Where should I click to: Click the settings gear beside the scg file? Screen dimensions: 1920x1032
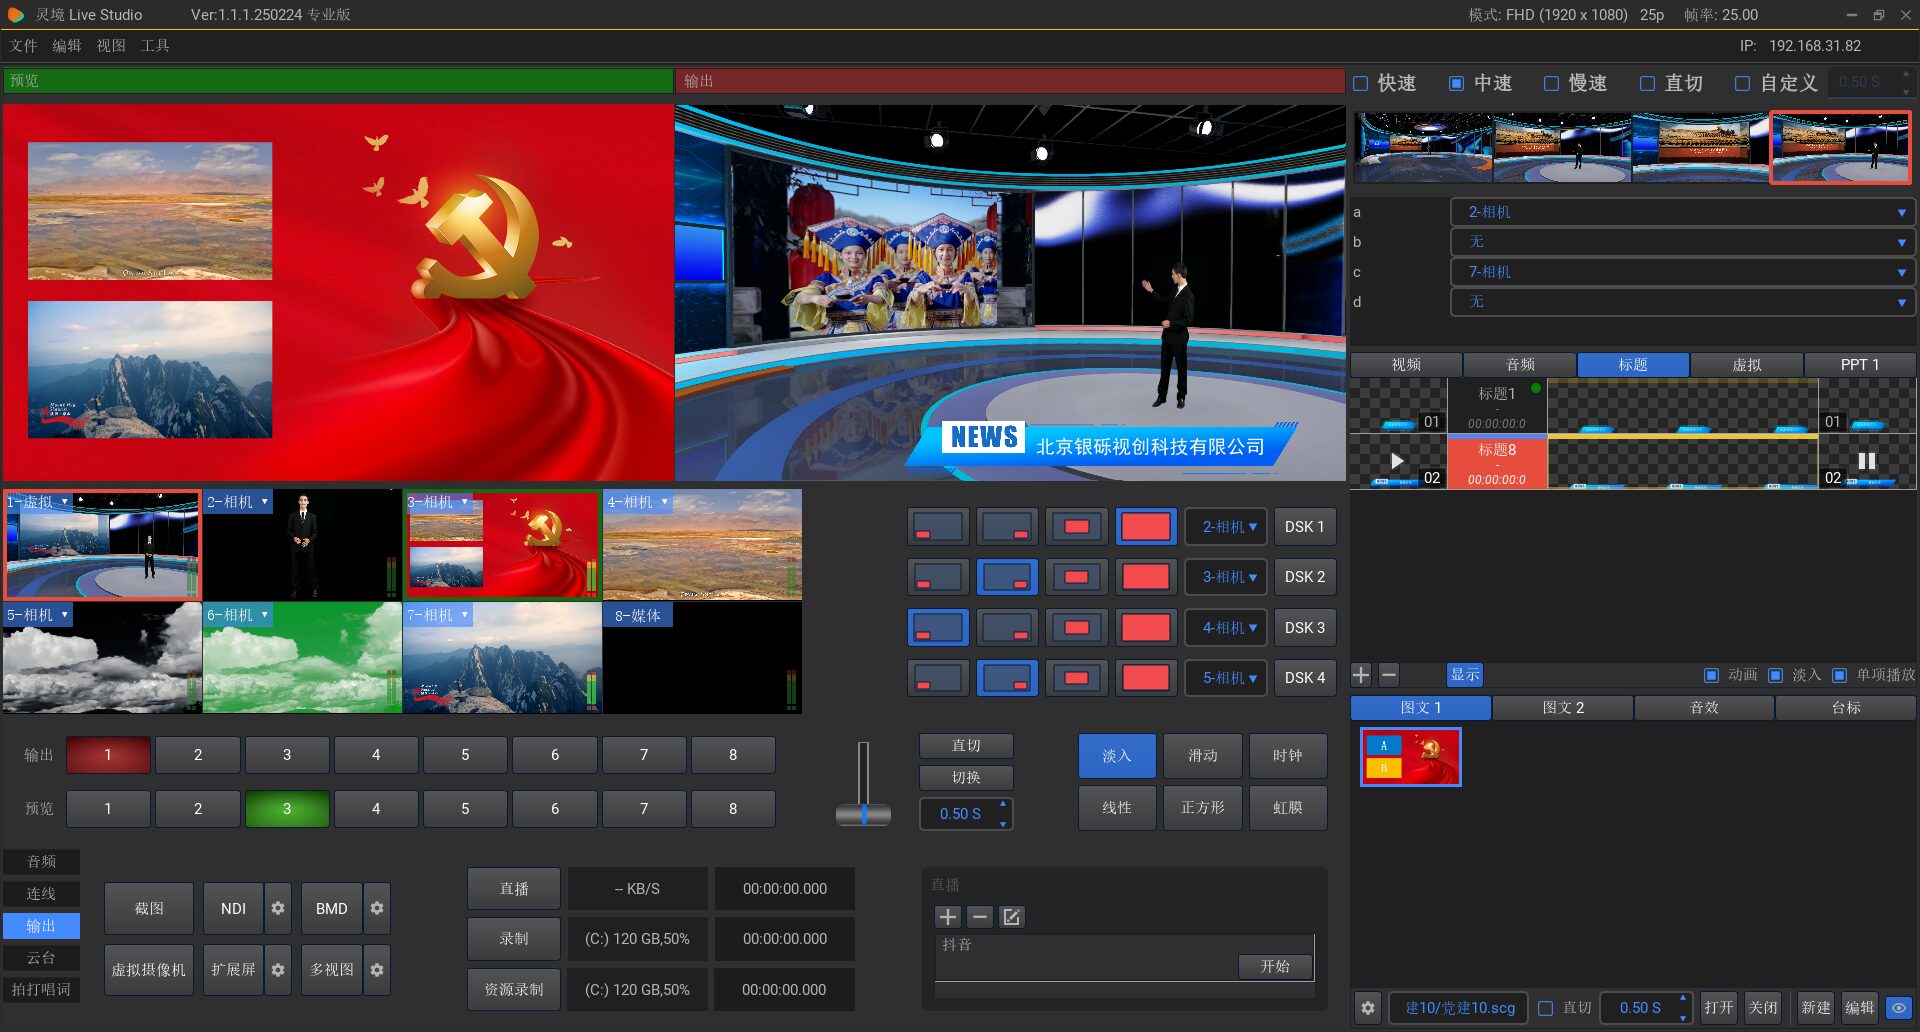tap(1368, 1007)
